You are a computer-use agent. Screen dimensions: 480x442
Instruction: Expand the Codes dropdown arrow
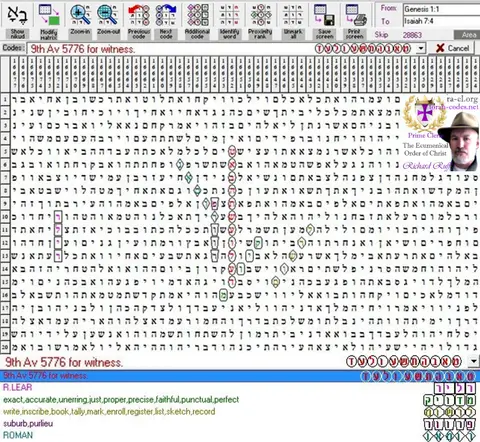click(421, 49)
